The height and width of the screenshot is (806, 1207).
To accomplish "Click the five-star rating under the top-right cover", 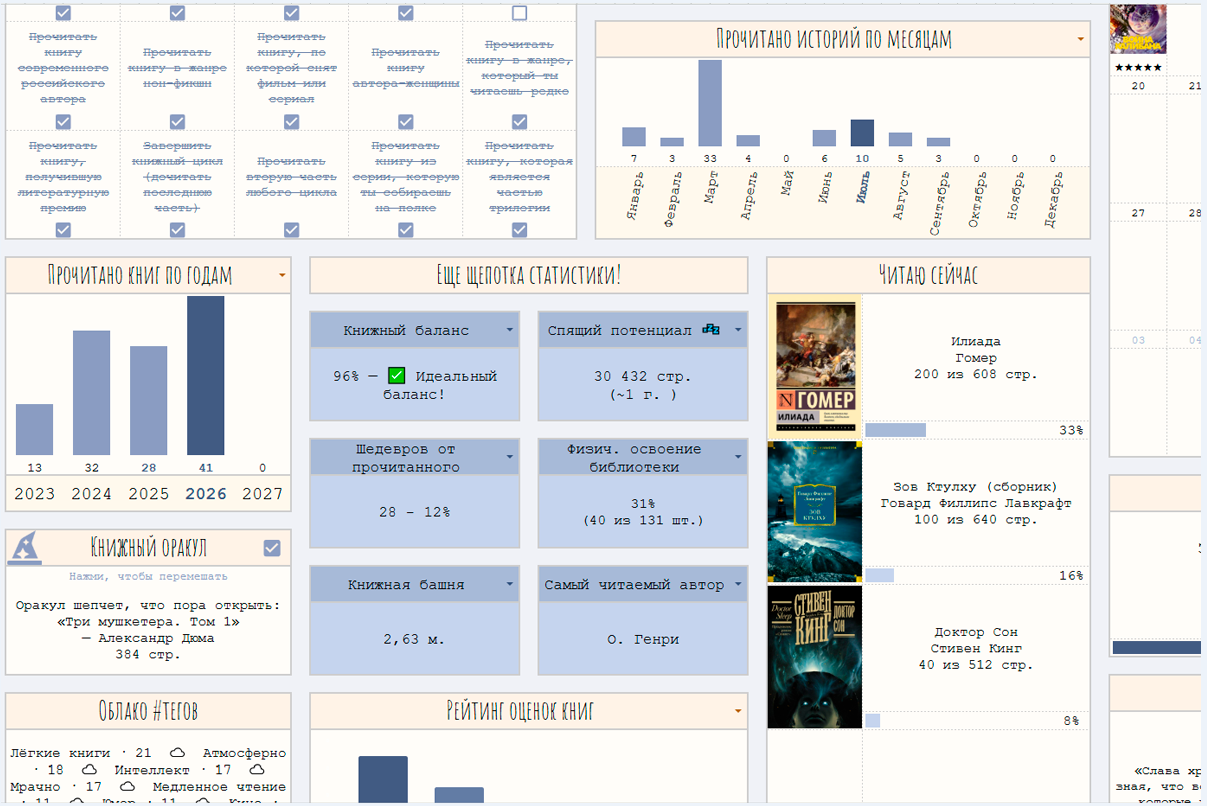I will coord(1138,67).
